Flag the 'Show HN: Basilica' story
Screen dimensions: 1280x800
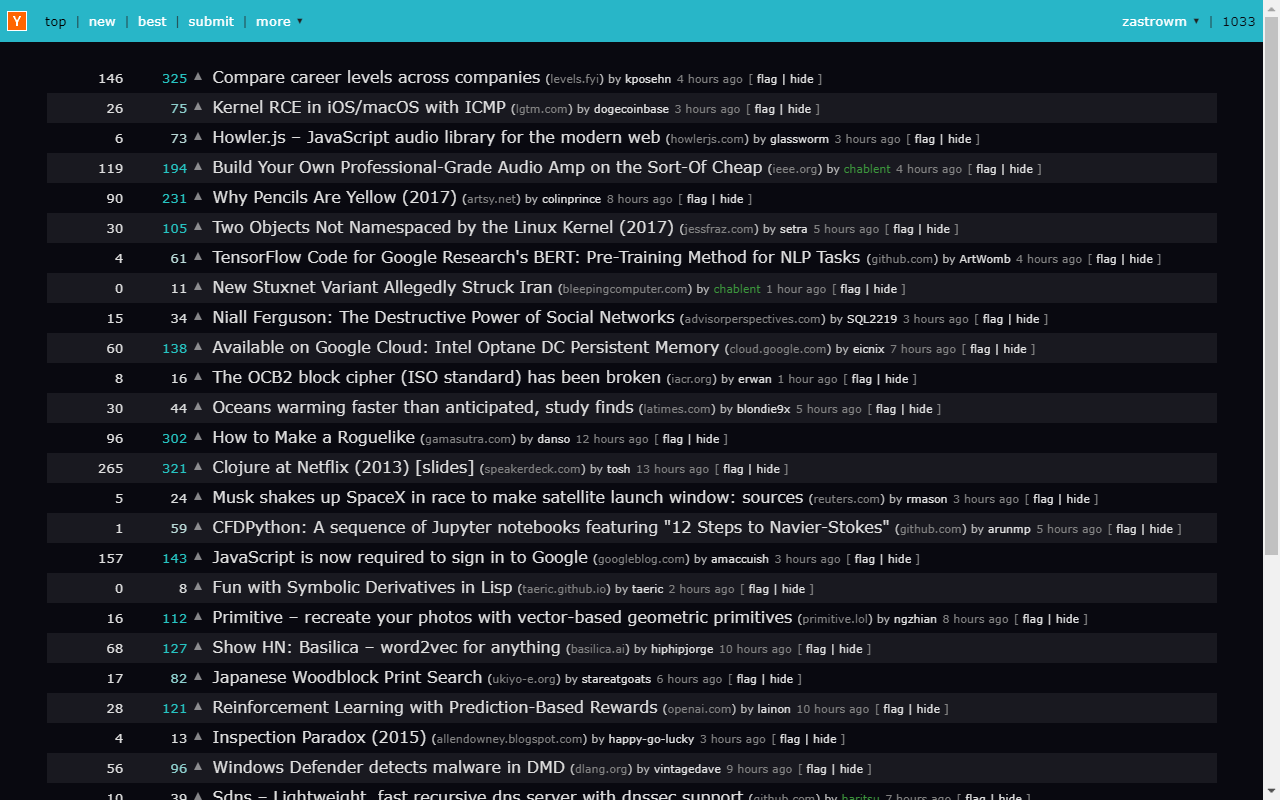[816, 649]
